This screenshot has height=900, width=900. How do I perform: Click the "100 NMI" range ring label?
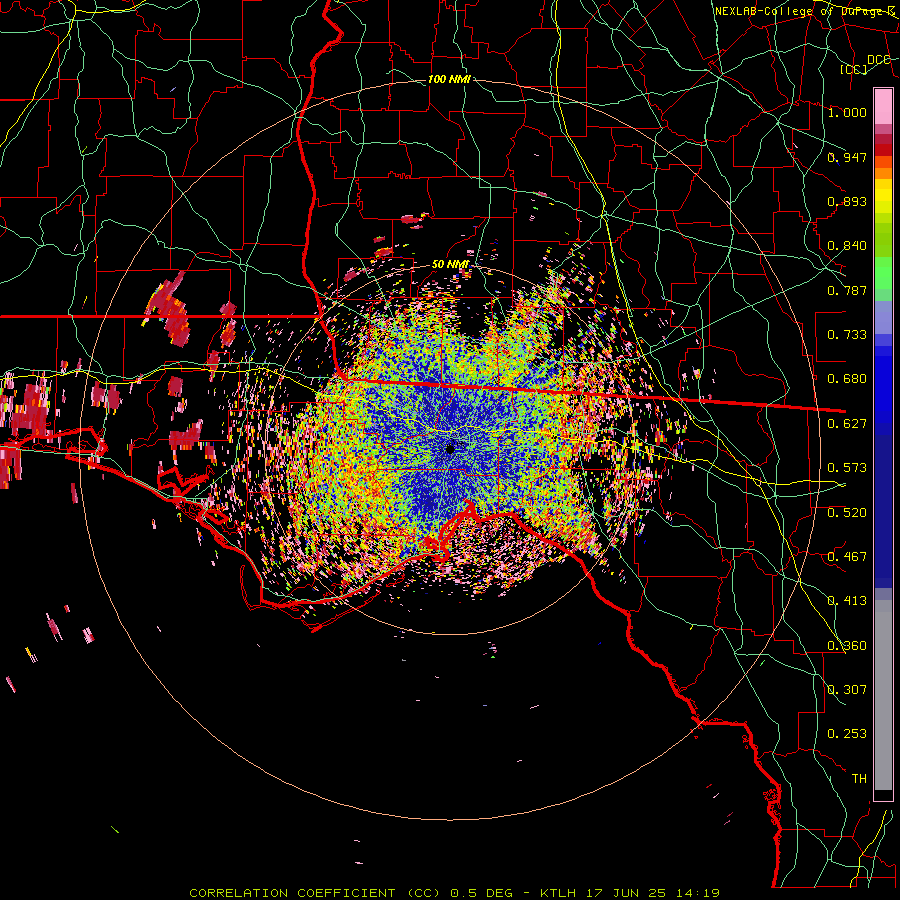click(x=449, y=79)
